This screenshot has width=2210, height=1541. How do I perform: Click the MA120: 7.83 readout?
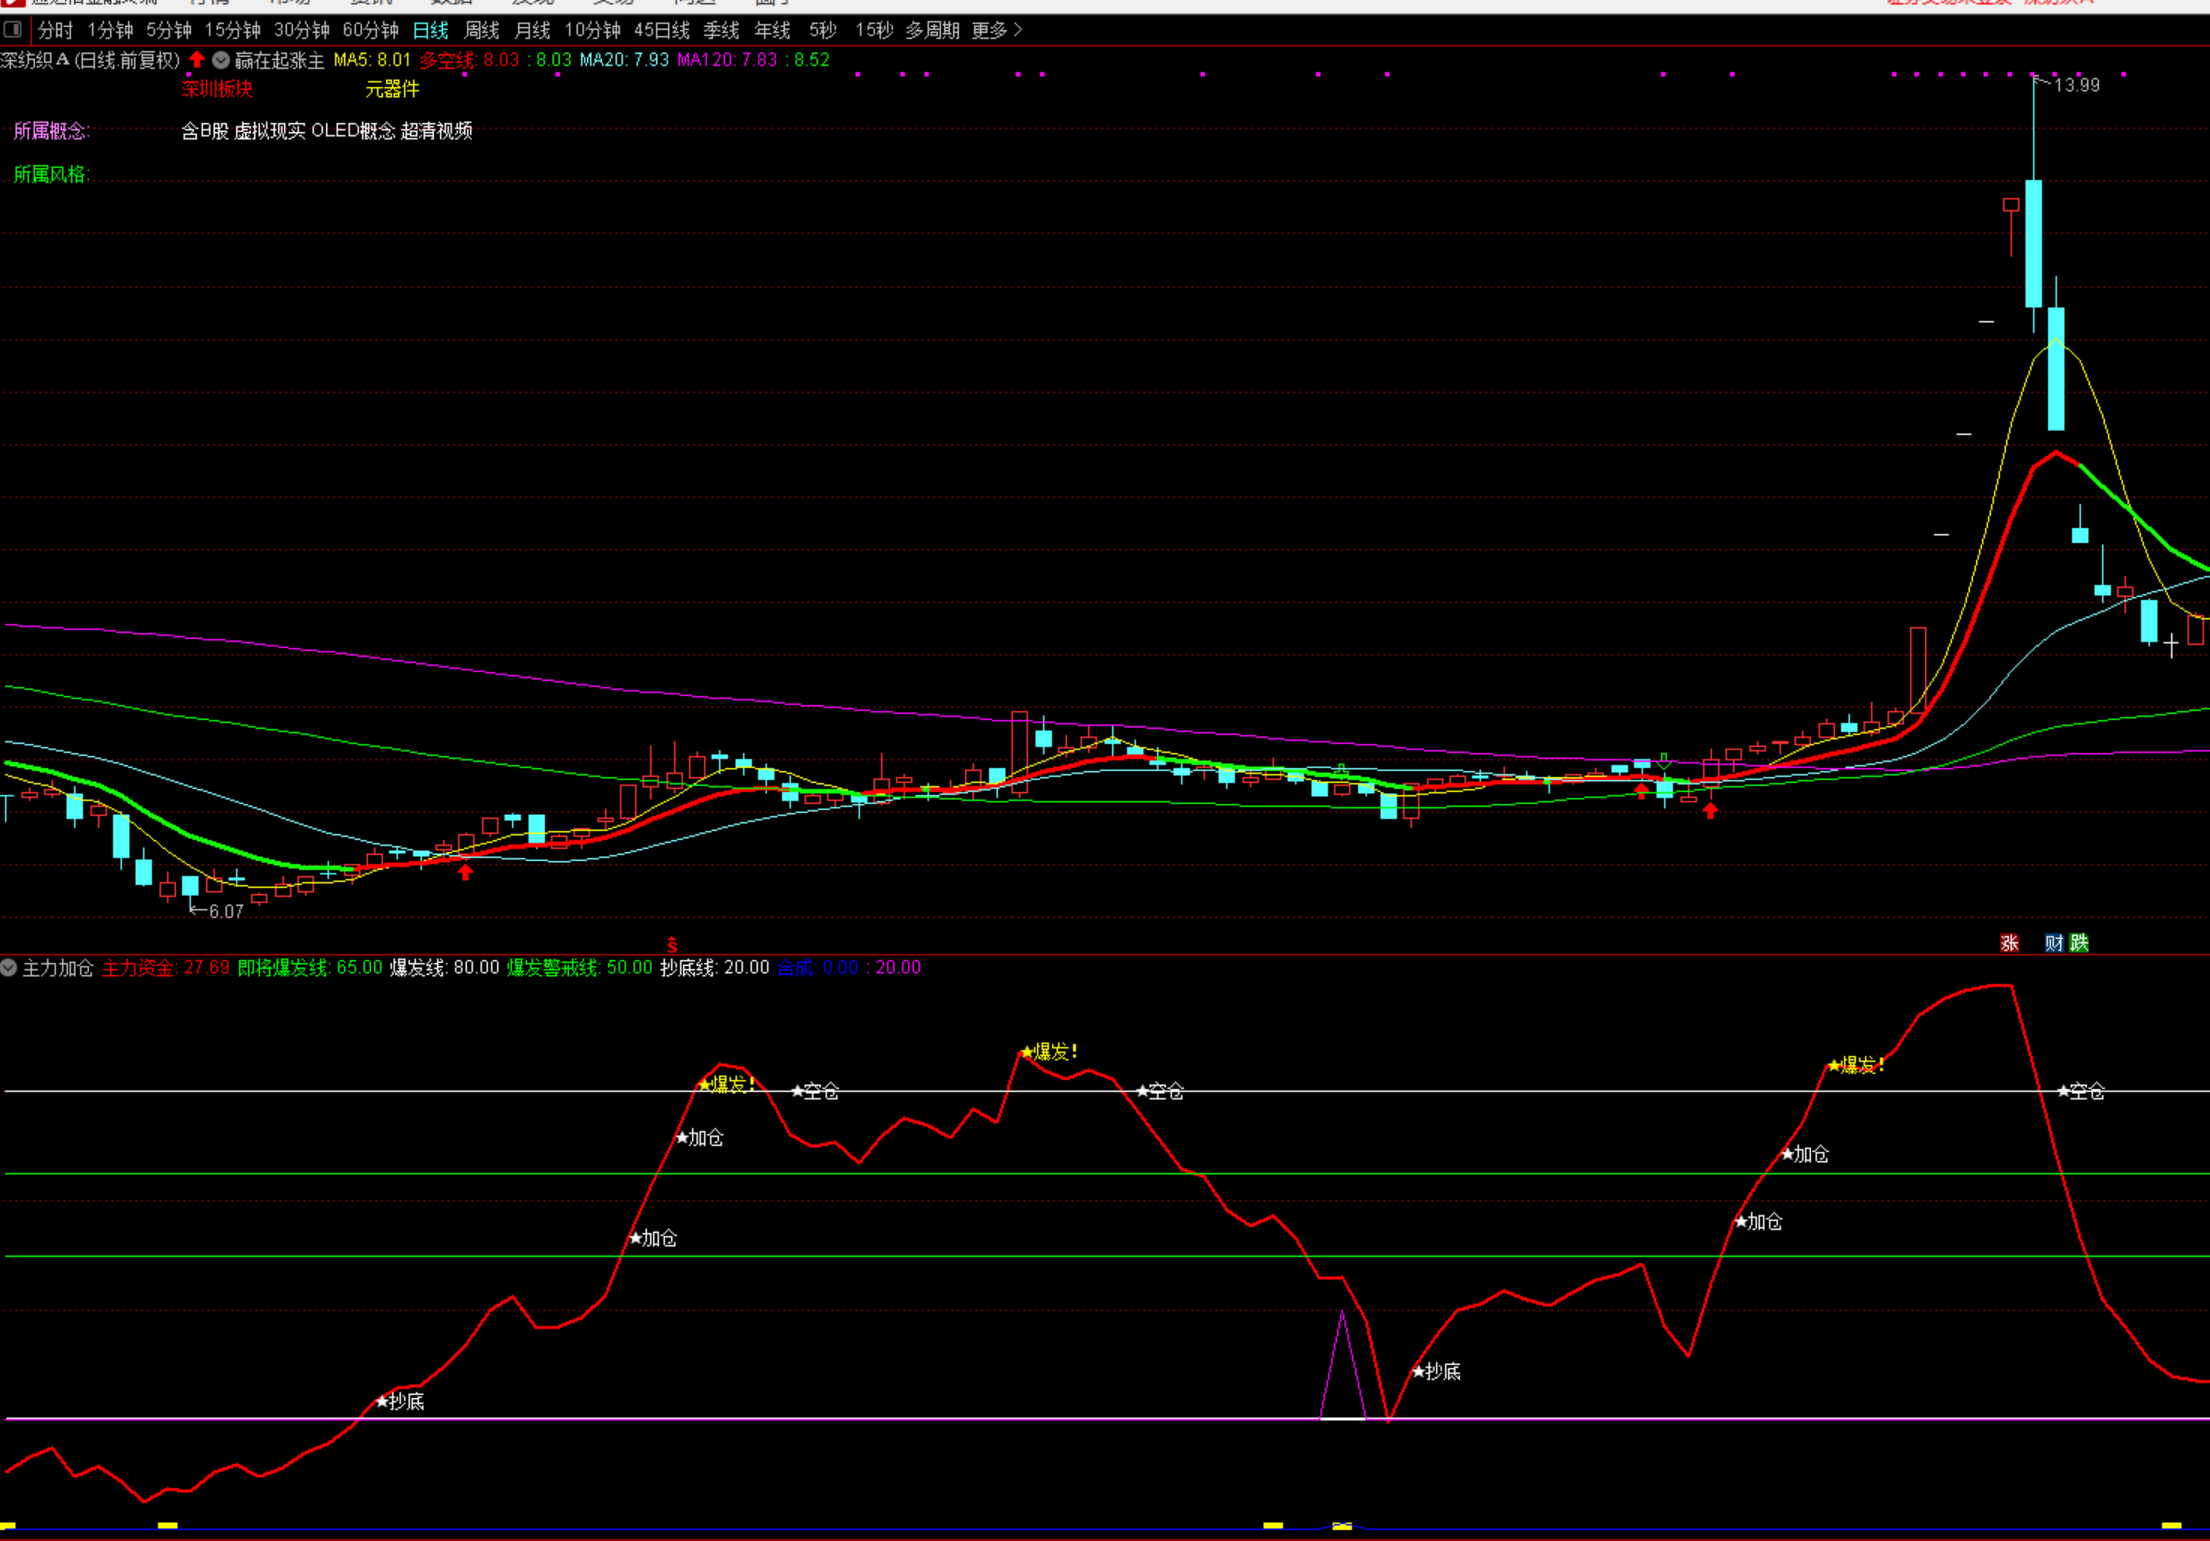pos(727,60)
